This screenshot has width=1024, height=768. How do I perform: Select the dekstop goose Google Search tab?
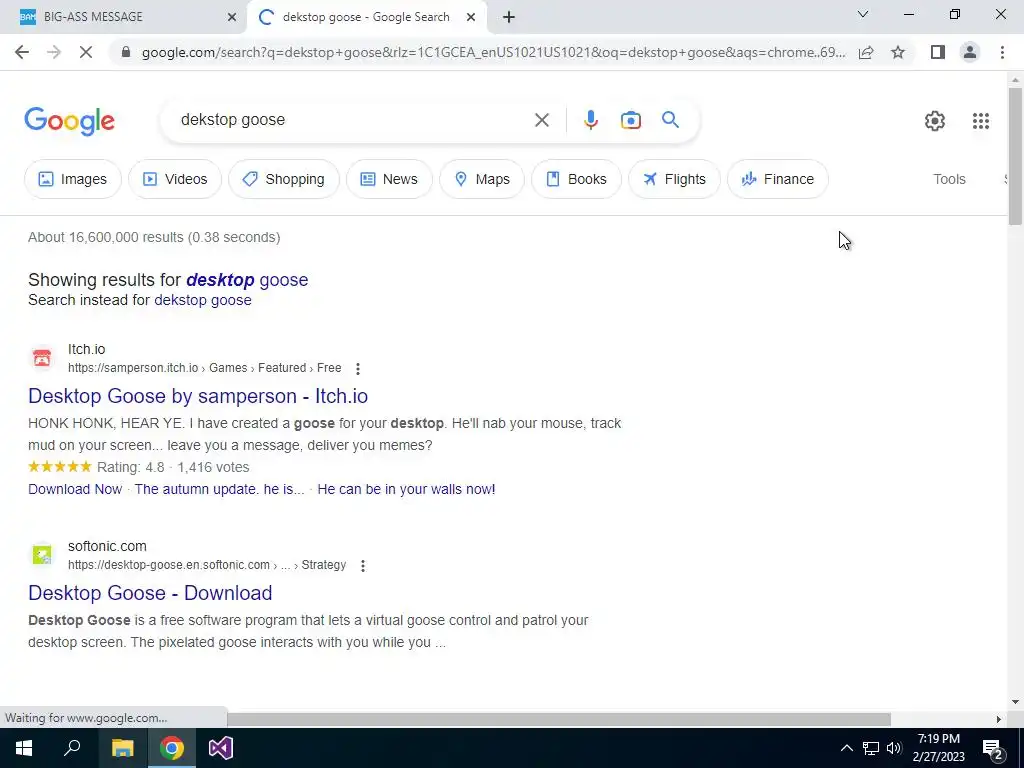click(366, 17)
